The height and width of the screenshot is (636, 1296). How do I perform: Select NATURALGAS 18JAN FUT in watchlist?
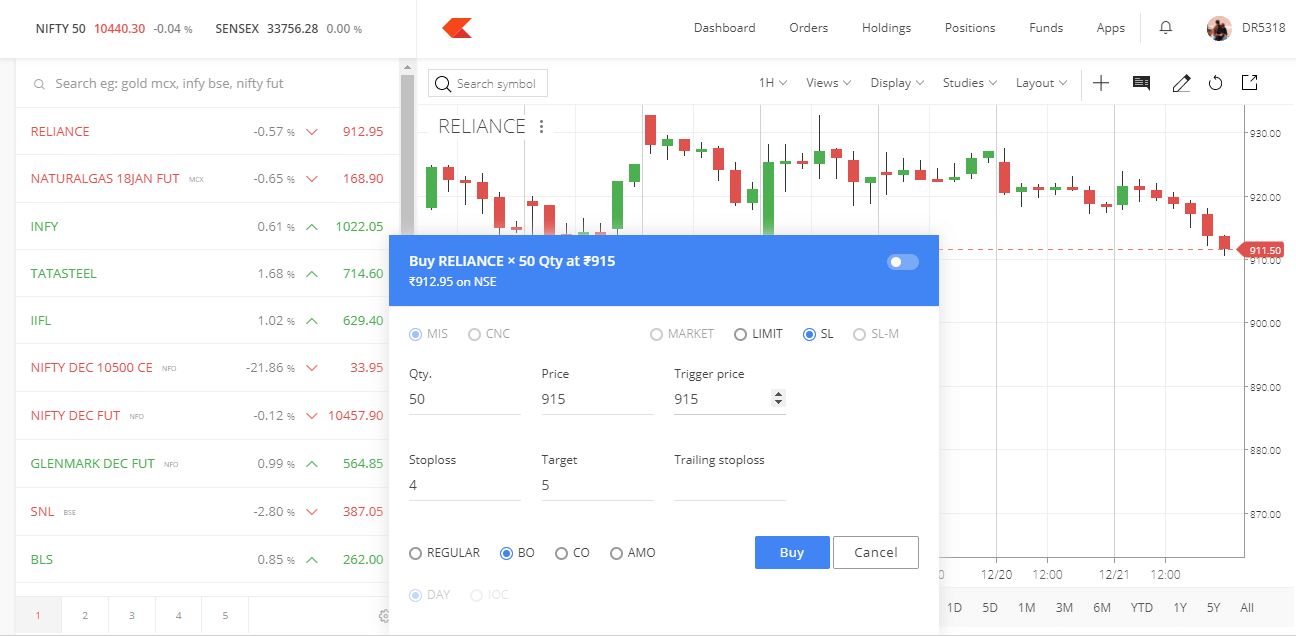pyautogui.click(x=207, y=179)
